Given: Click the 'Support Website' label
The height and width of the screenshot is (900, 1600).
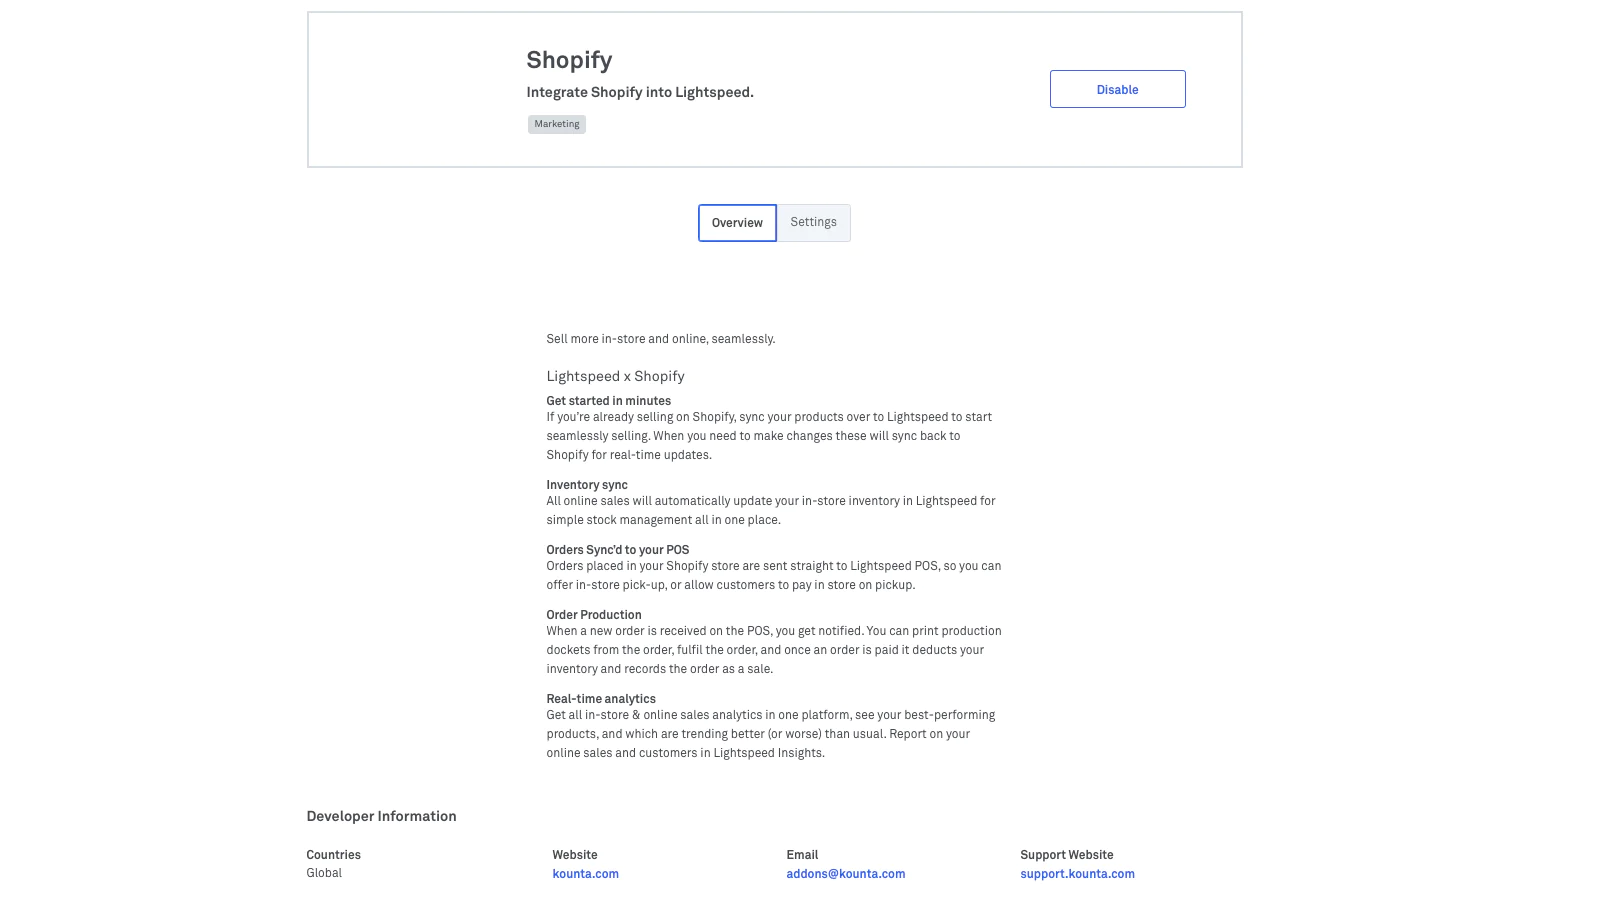Looking at the screenshot, I should [x=1066, y=855].
